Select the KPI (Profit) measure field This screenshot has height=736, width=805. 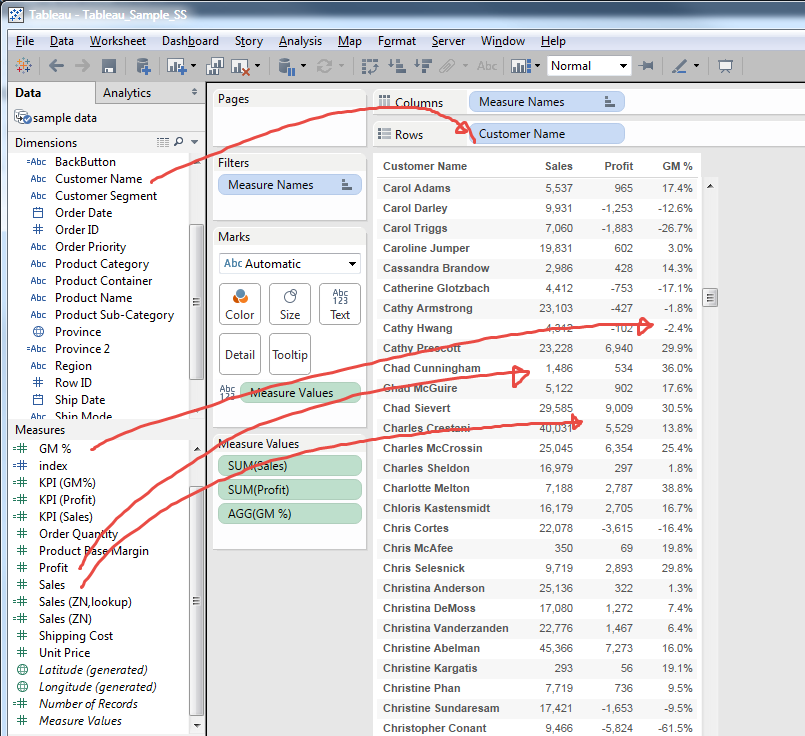click(x=67, y=499)
